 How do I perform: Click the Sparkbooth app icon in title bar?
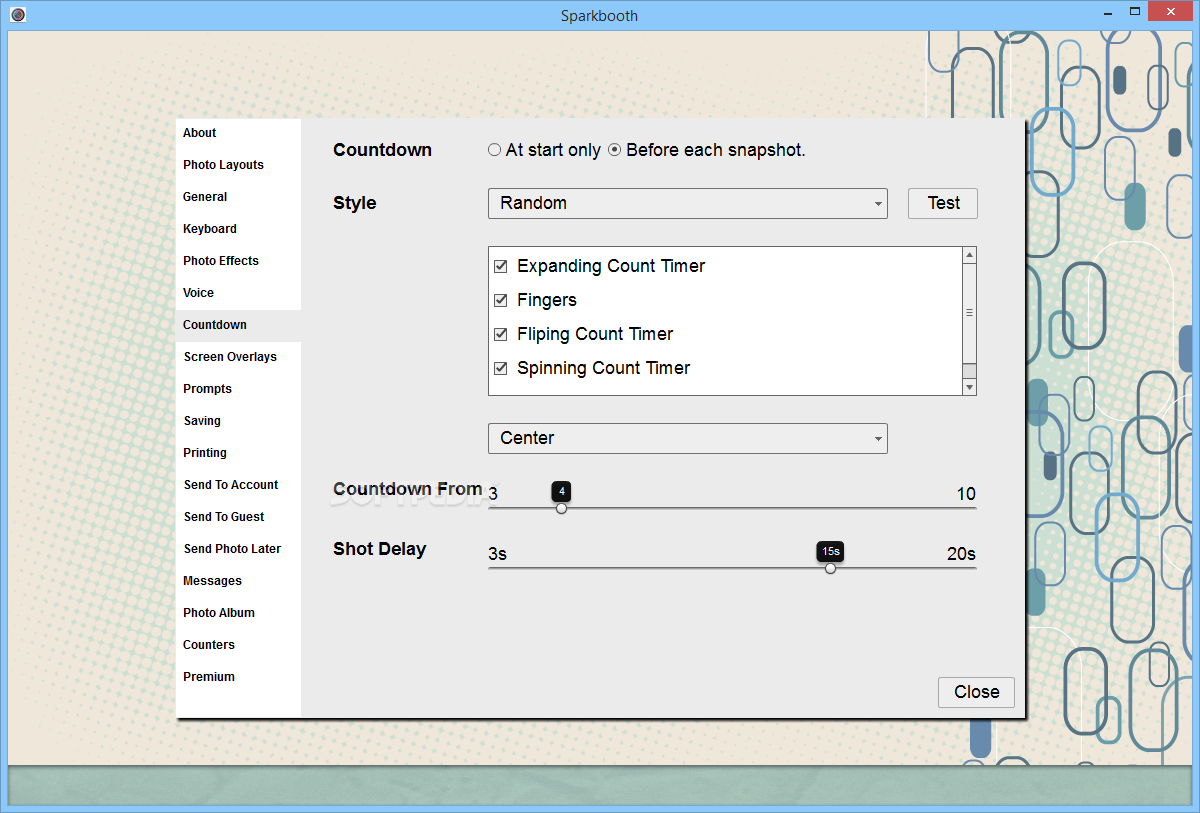click(17, 15)
